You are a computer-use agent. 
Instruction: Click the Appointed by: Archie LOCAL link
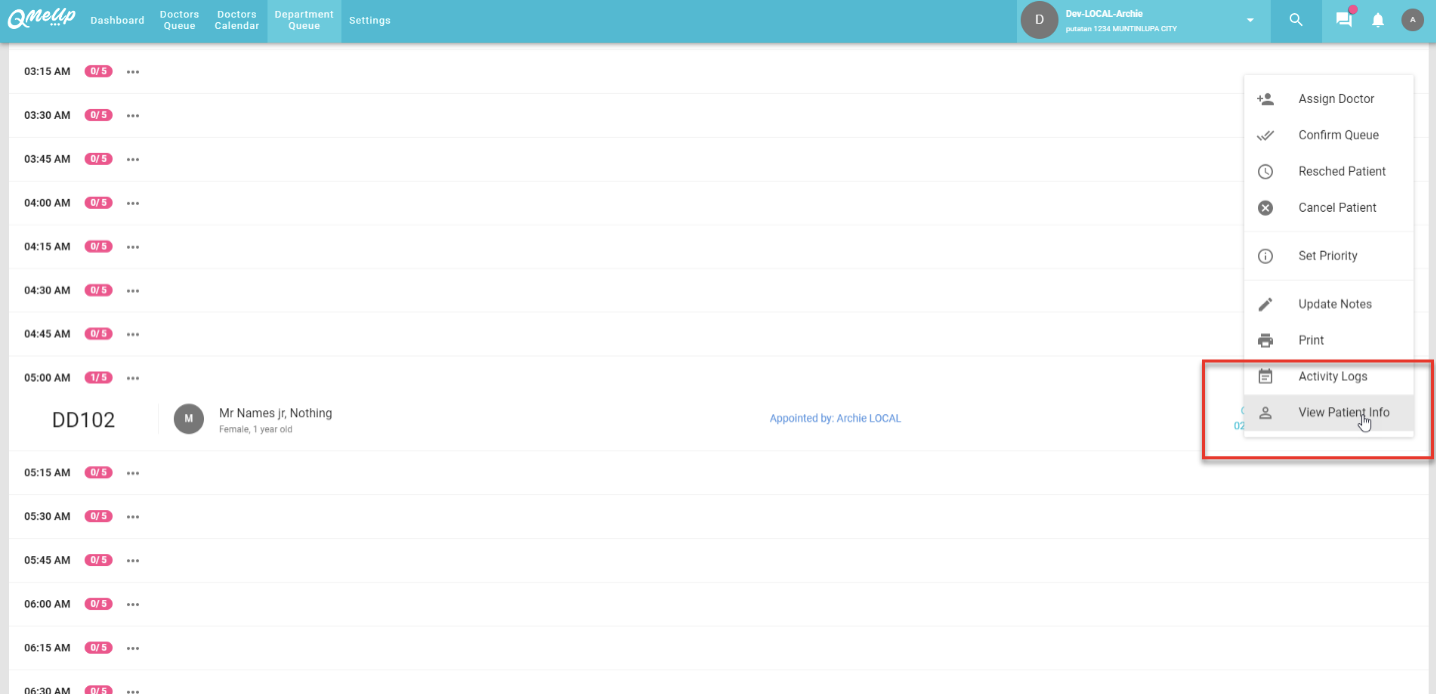click(835, 418)
